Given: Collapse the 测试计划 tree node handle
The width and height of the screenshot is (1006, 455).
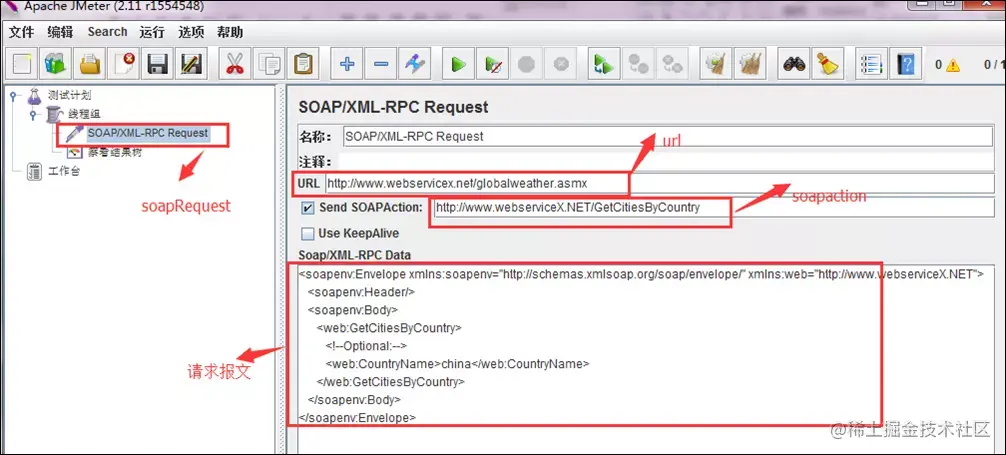Looking at the screenshot, I should point(13,96).
